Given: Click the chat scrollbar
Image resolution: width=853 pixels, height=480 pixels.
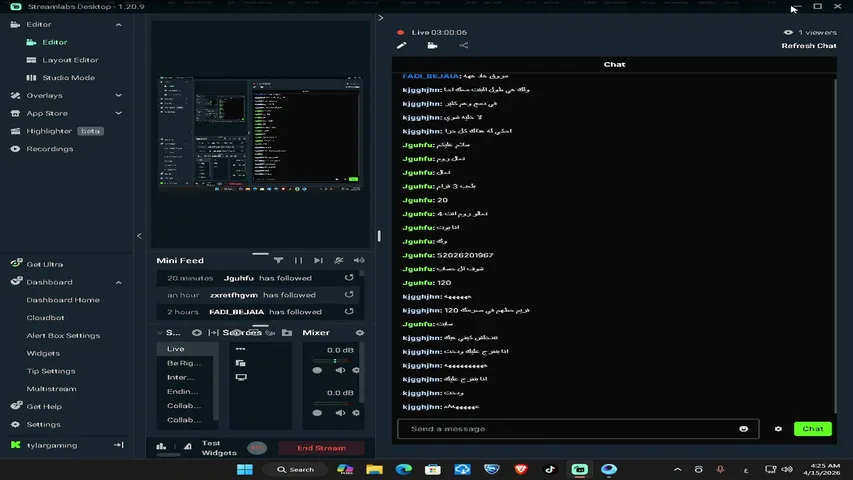Looking at the screenshot, I should click(x=835, y=245).
